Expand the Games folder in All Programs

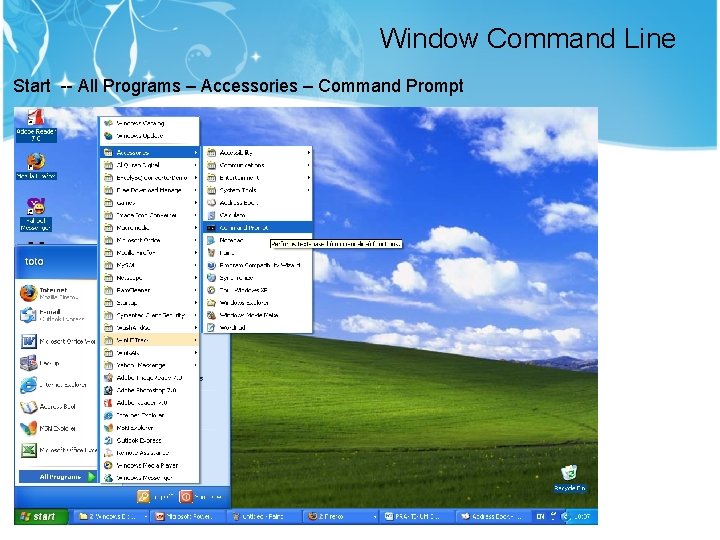point(150,202)
